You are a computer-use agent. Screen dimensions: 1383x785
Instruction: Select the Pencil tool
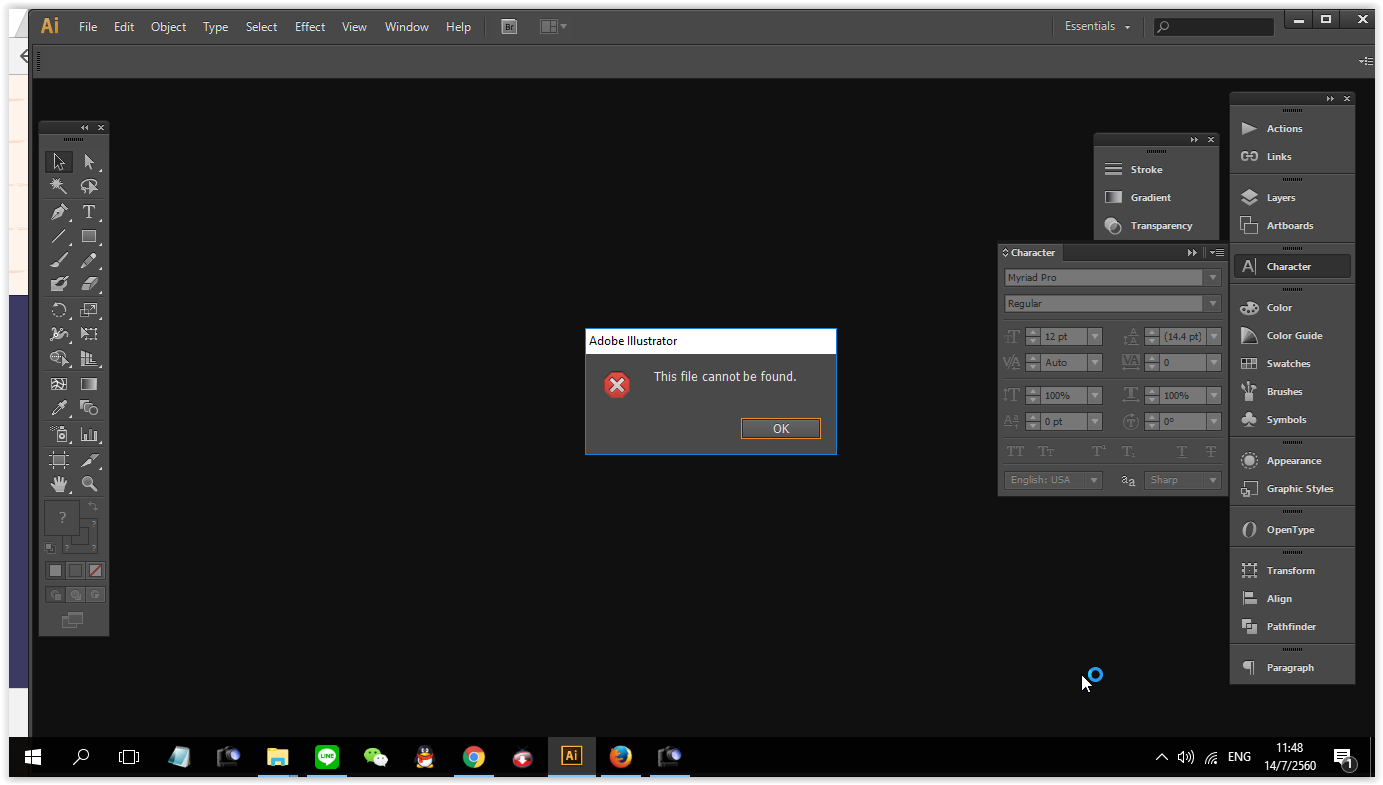89,261
